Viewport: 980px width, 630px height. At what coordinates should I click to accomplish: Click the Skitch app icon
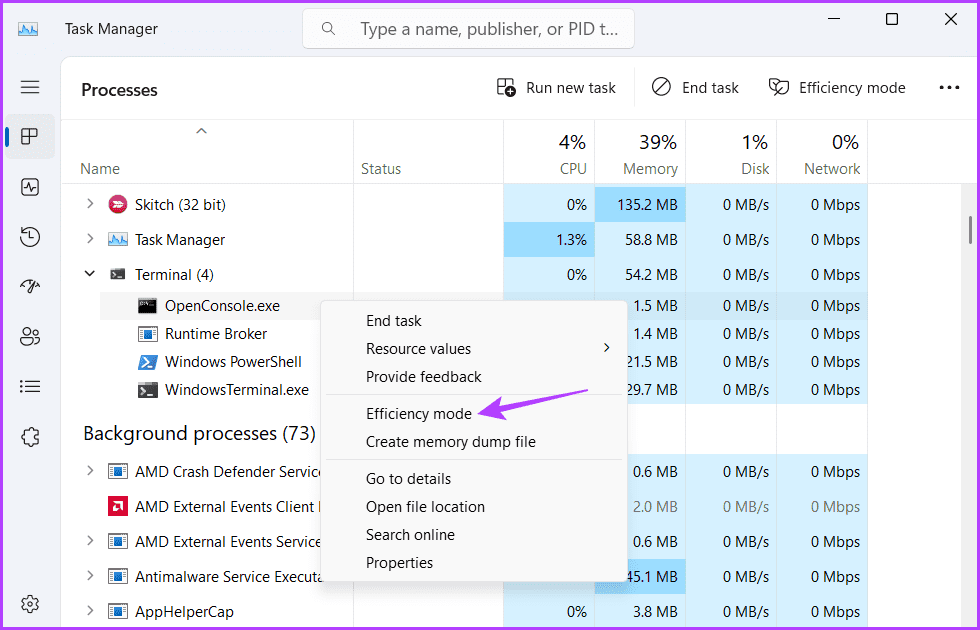click(x=118, y=204)
